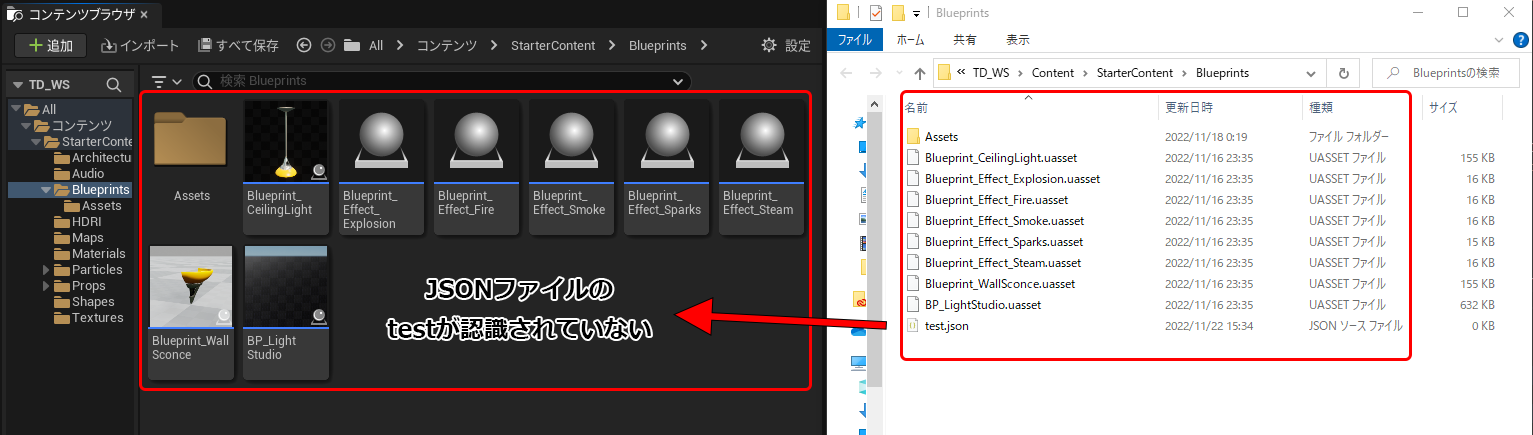This screenshot has height=435, width=1533.
Task: Open the ファイル menu in Explorer
Action: 853,40
